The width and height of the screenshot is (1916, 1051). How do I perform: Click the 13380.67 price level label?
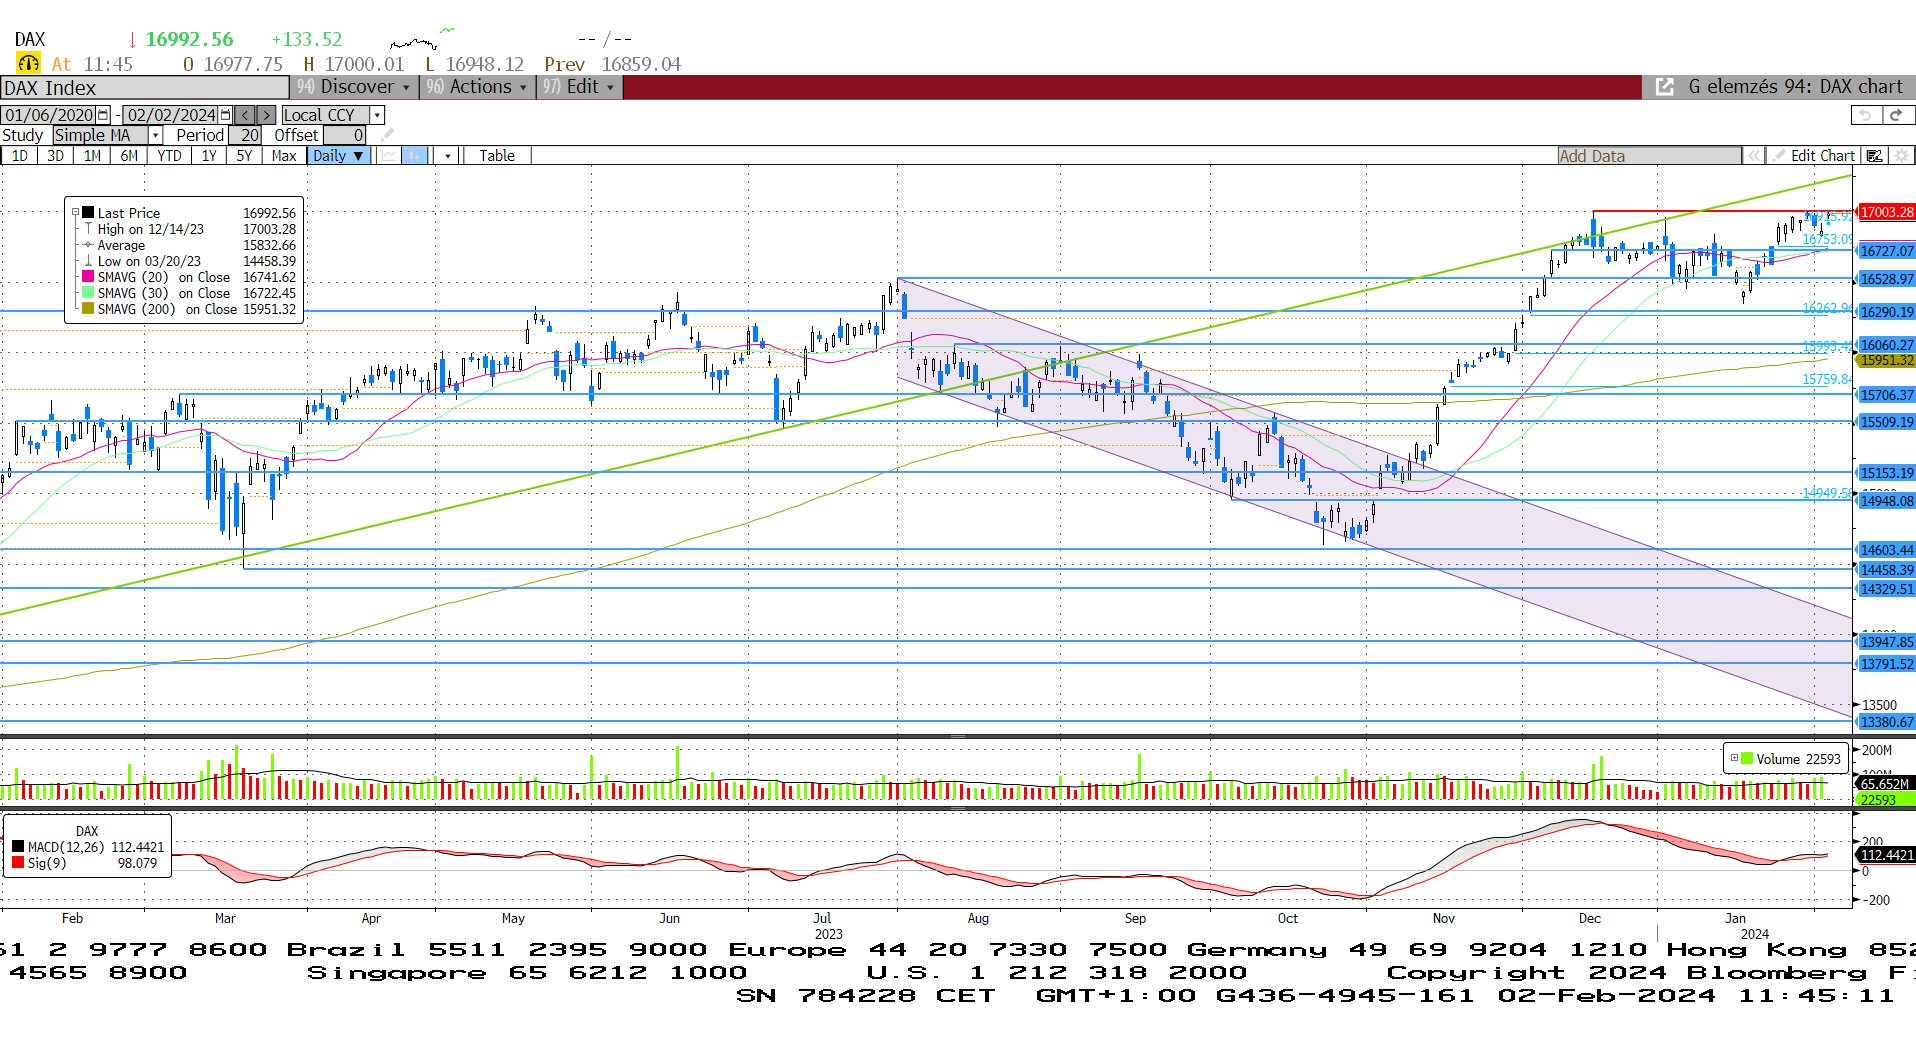pyautogui.click(x=1886, y=721)
